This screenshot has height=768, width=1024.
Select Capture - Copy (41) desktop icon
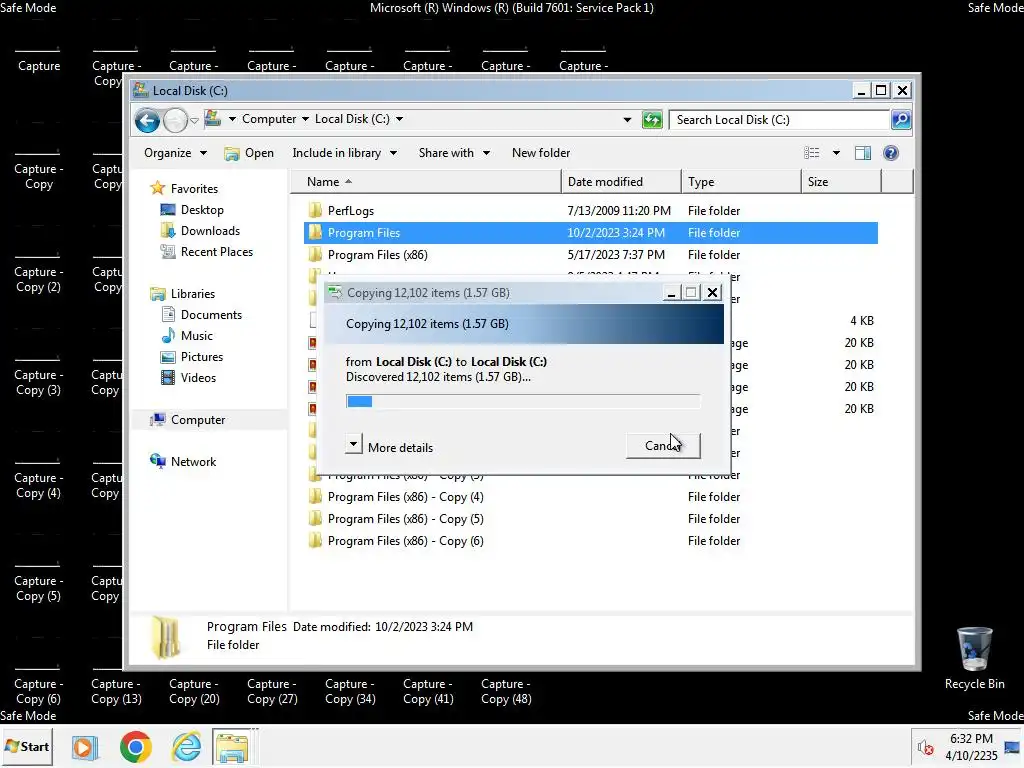point(428,691)
